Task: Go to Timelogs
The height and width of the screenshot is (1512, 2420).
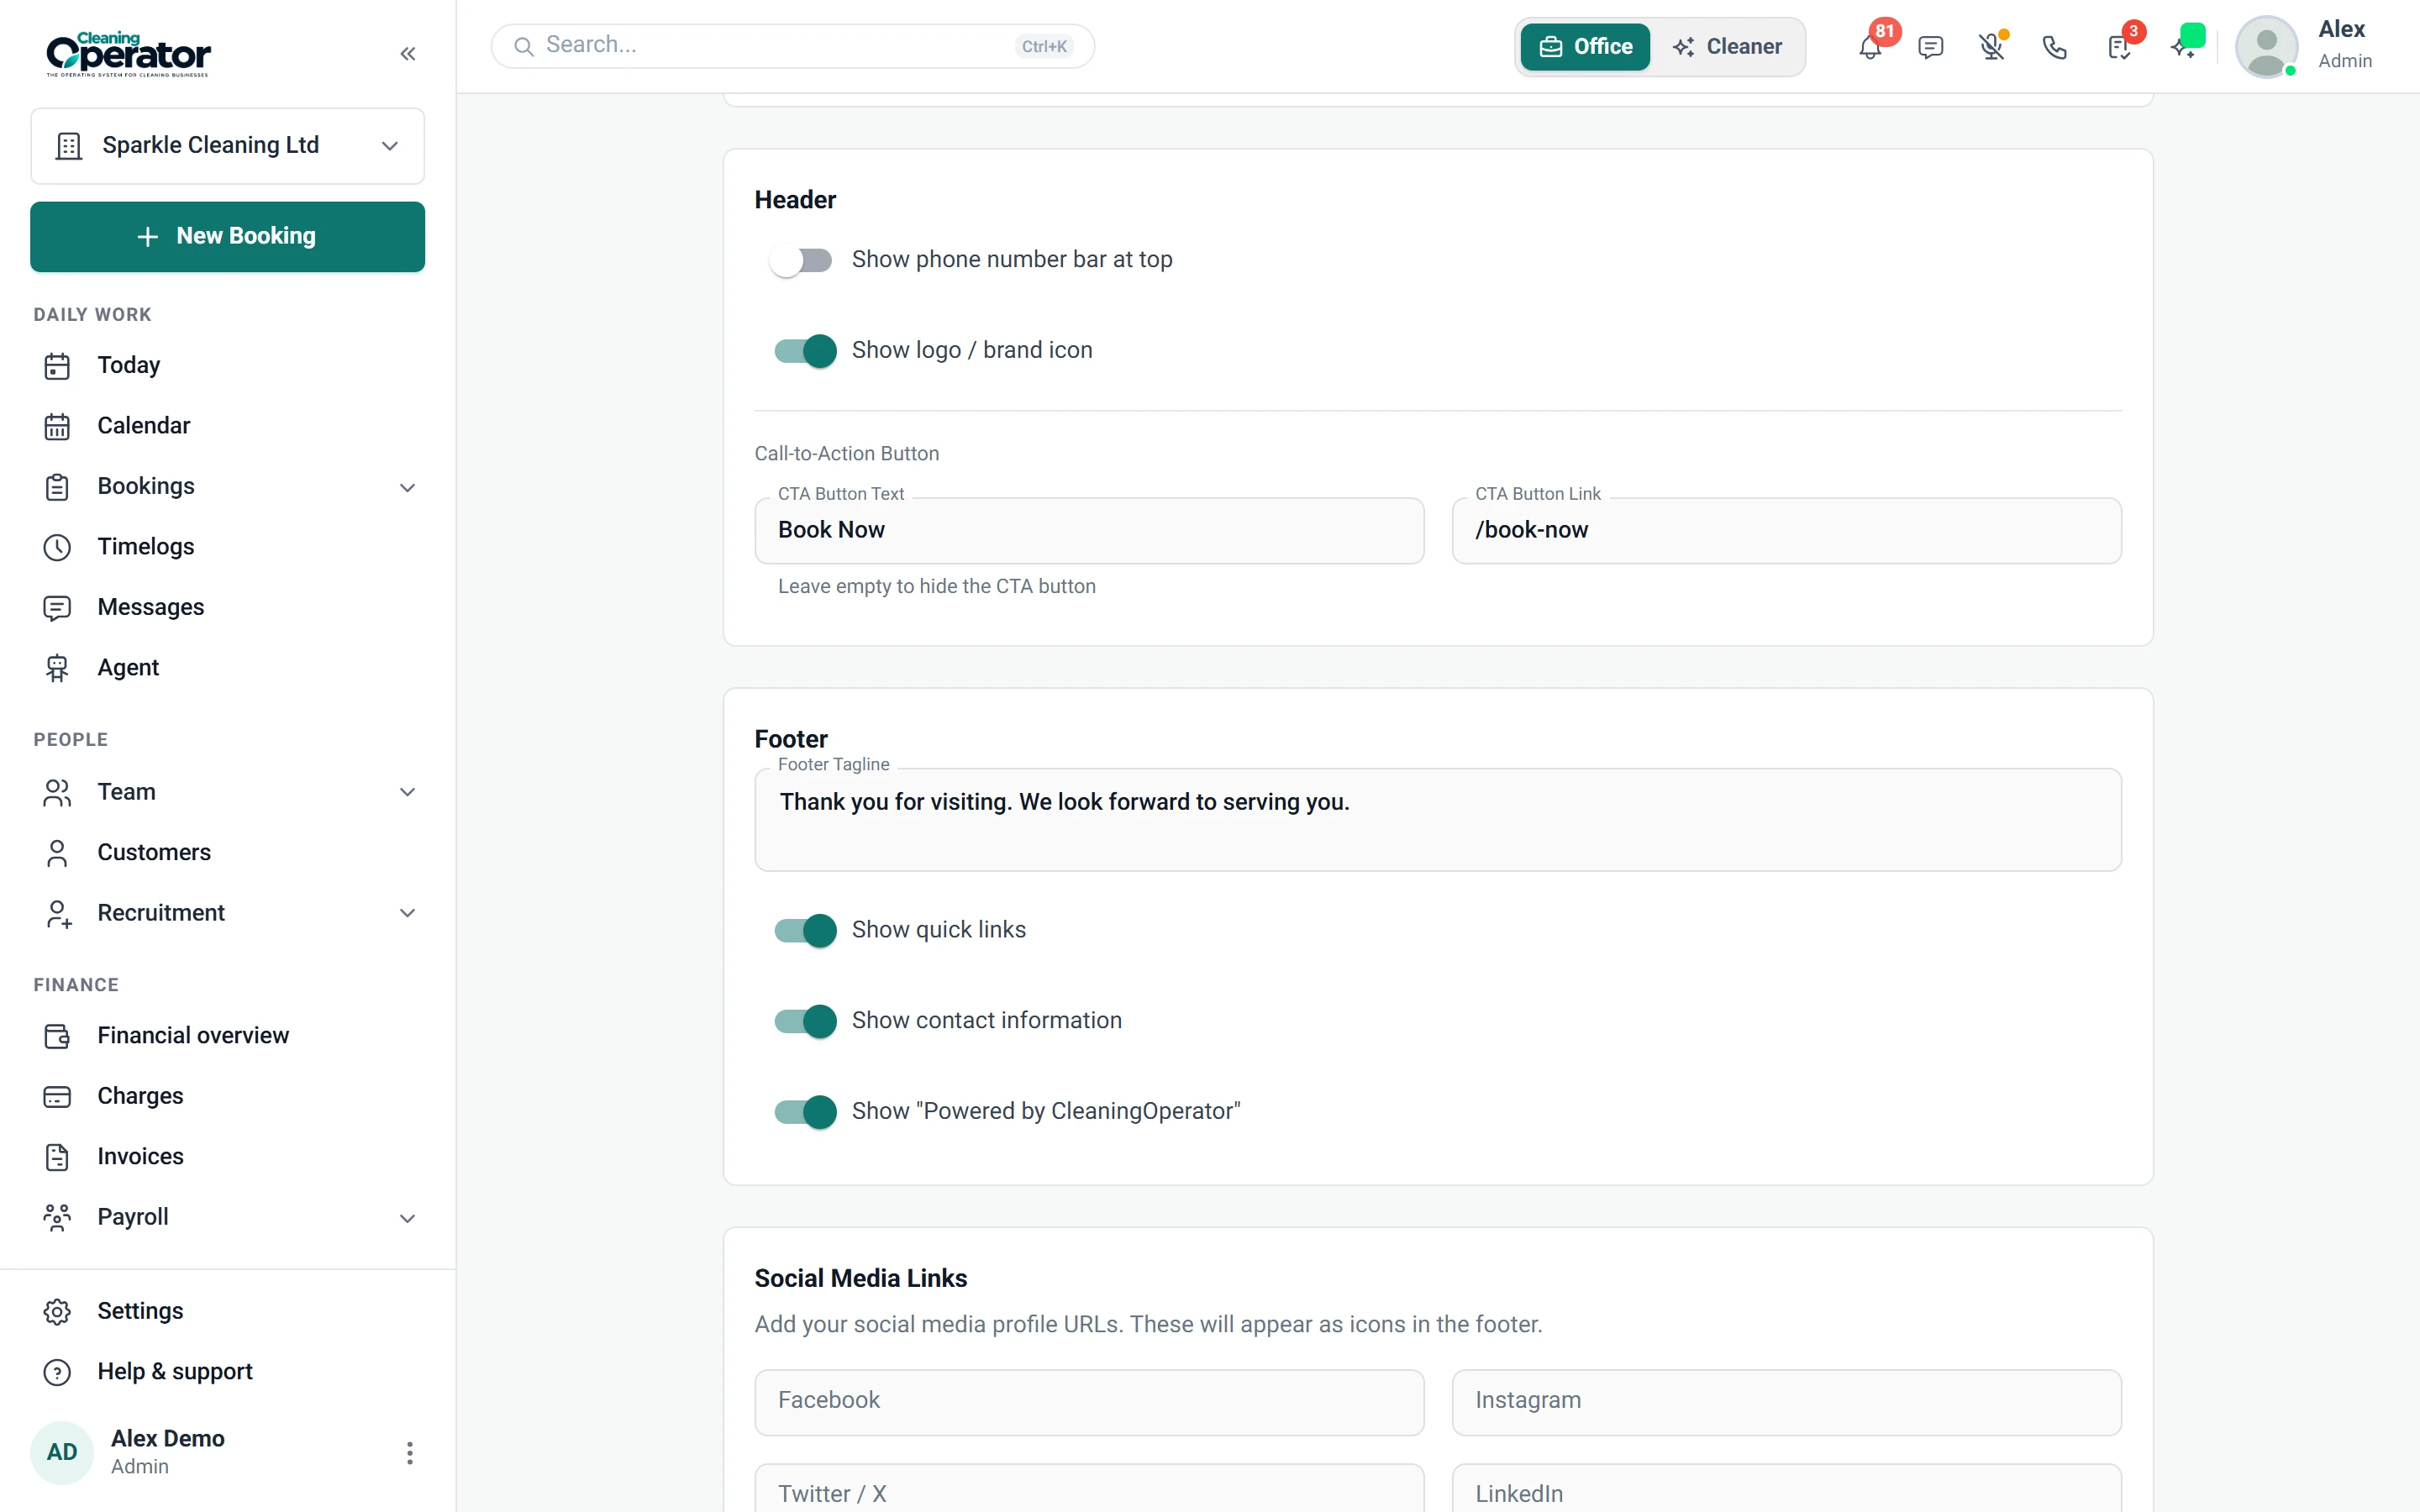Action: click(228, 547)
